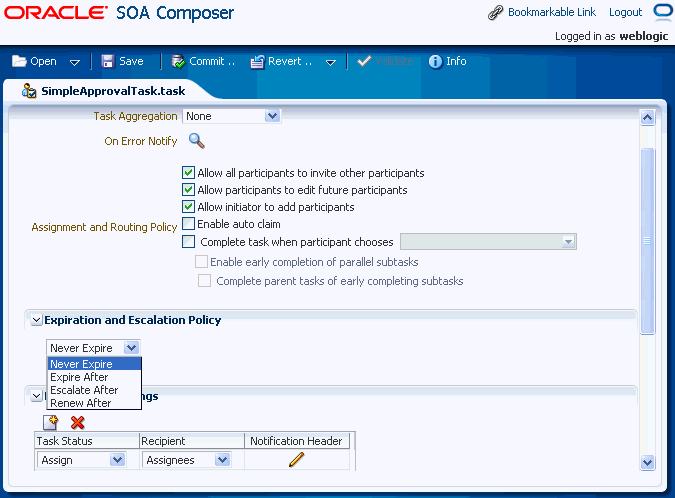Select the SimpleApprovalTask.task tab
Image resolution: width=675 pixels, height=498 pixels.
[x=113, y=91]
